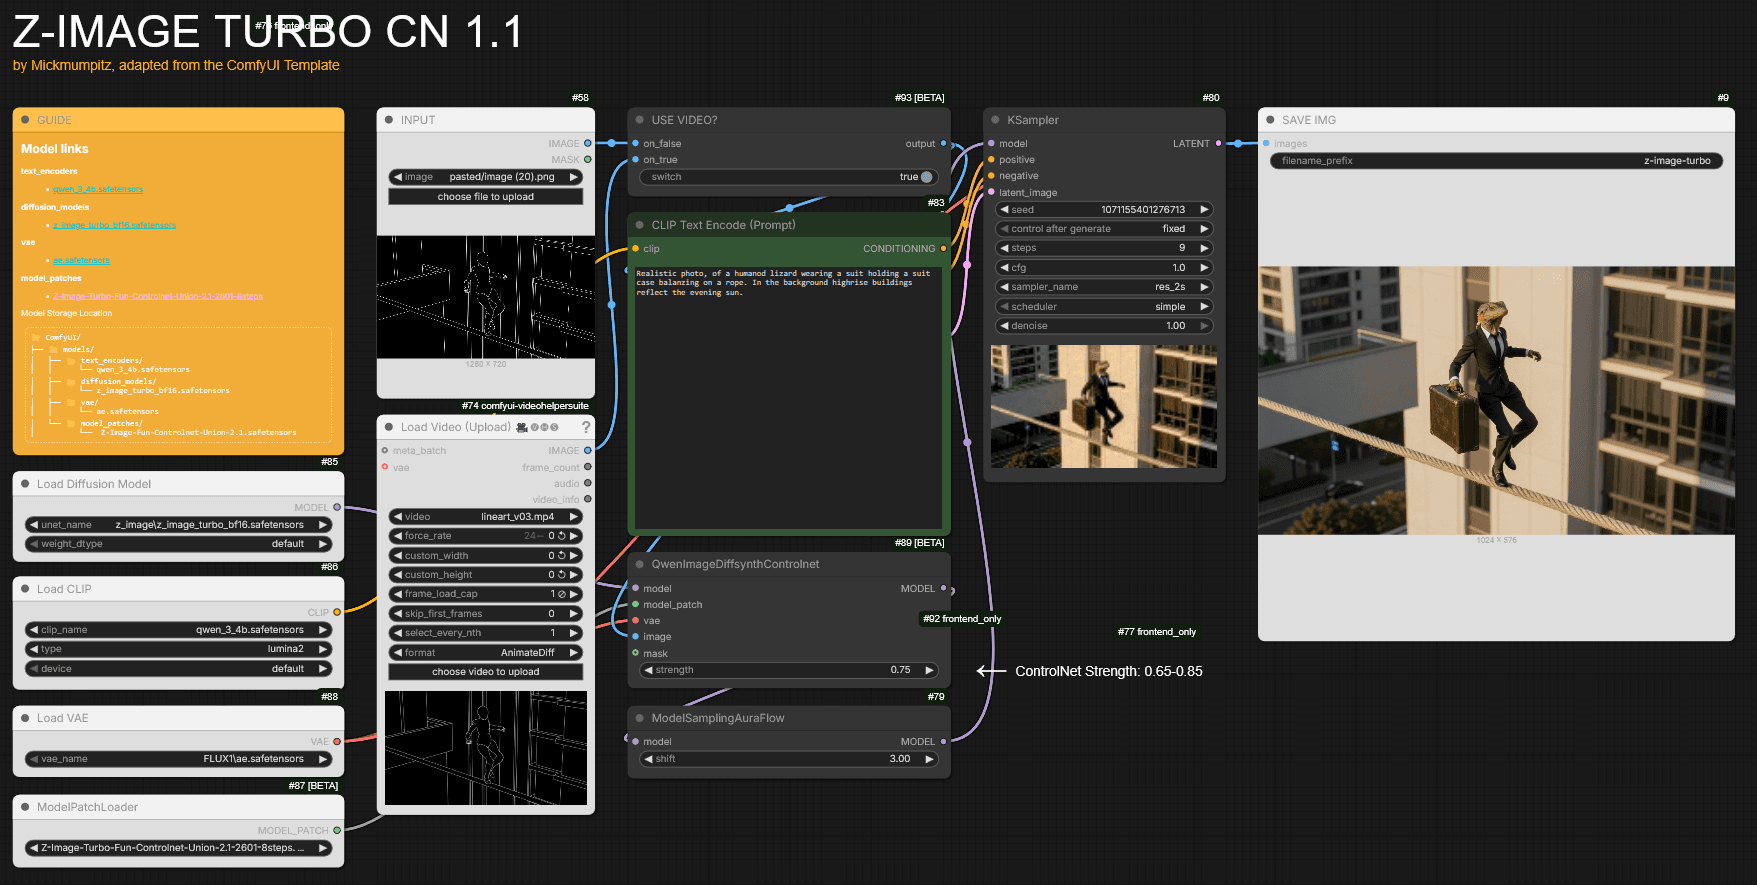
Task: Open the clip_name qwen_3_4b dropdown
Action: coord(178,630)
